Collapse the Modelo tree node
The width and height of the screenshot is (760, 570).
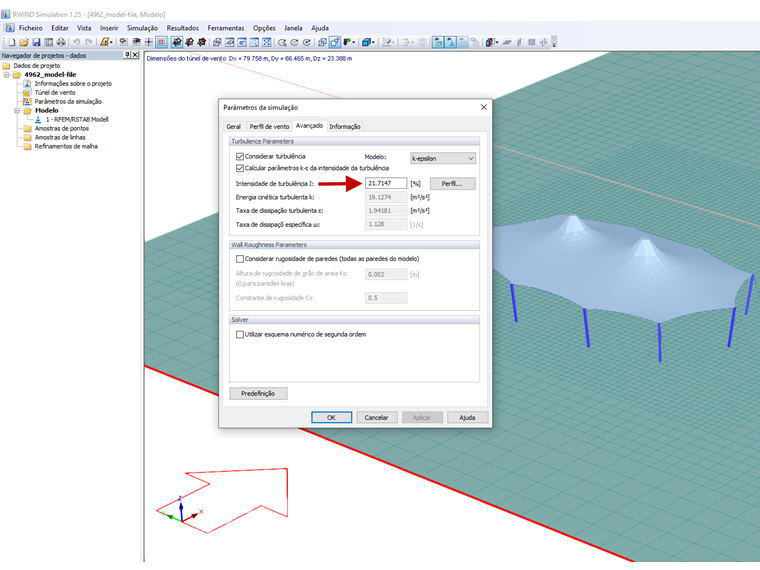16,111
